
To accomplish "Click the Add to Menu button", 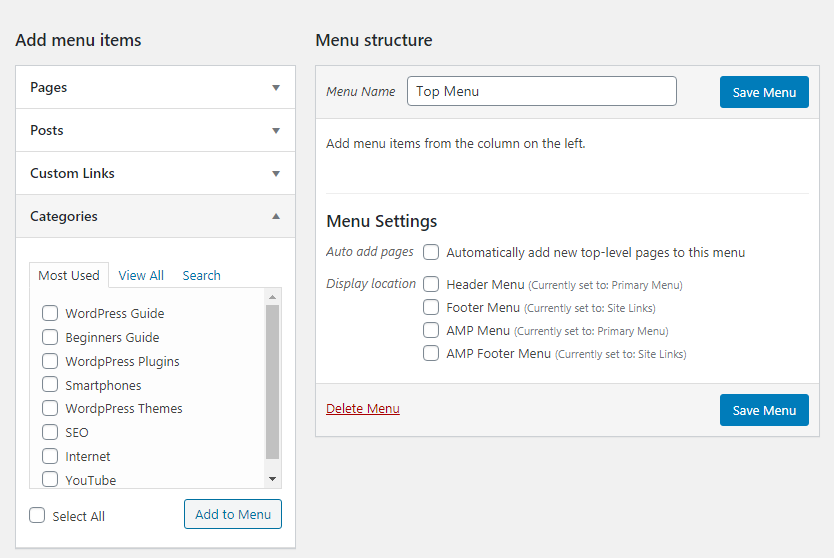I will pos(233,514).
